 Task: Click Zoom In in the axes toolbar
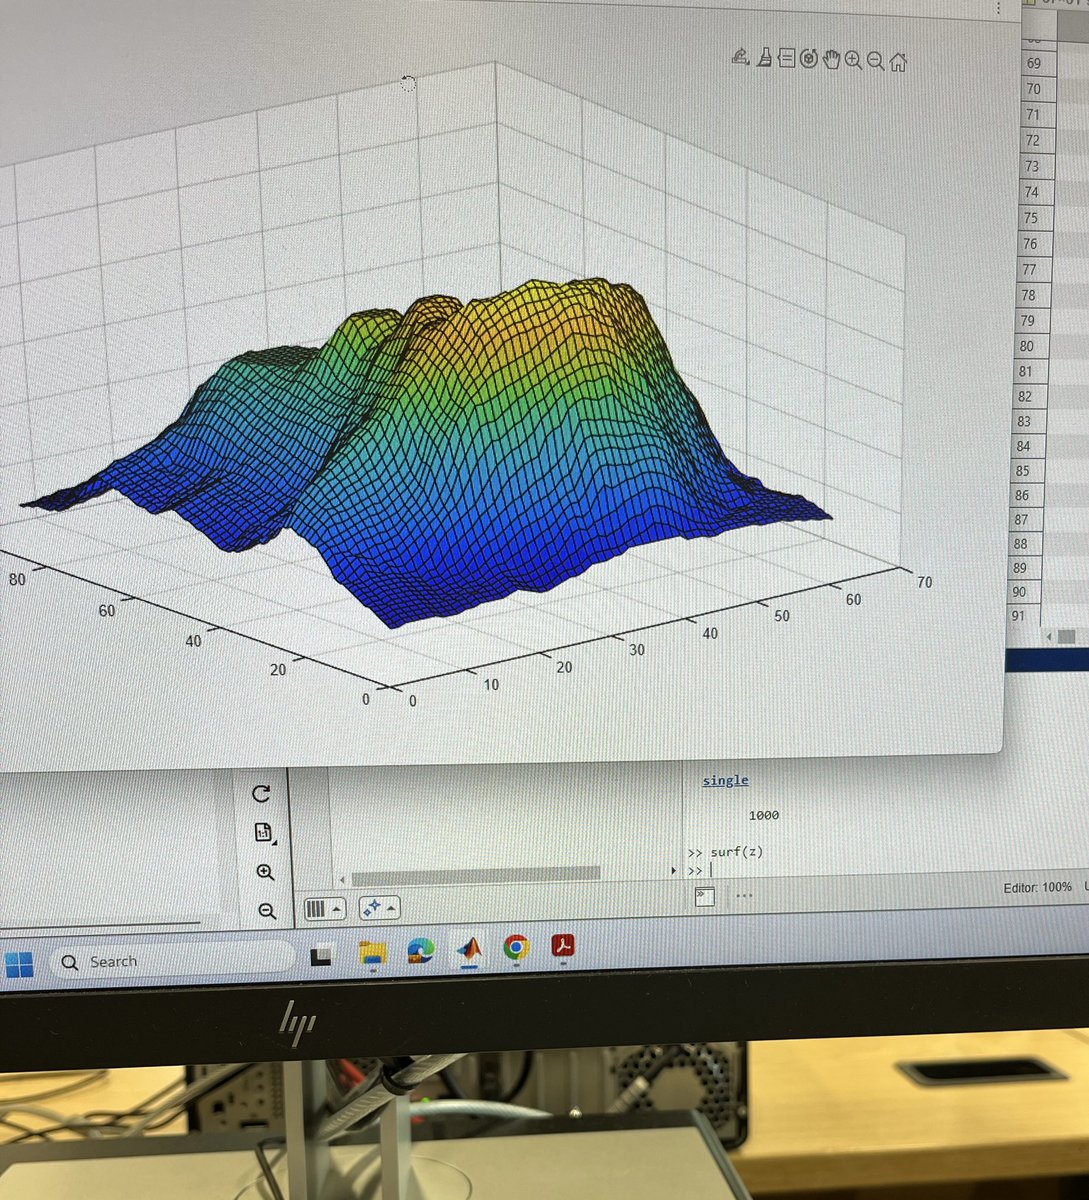pos(853,60)
